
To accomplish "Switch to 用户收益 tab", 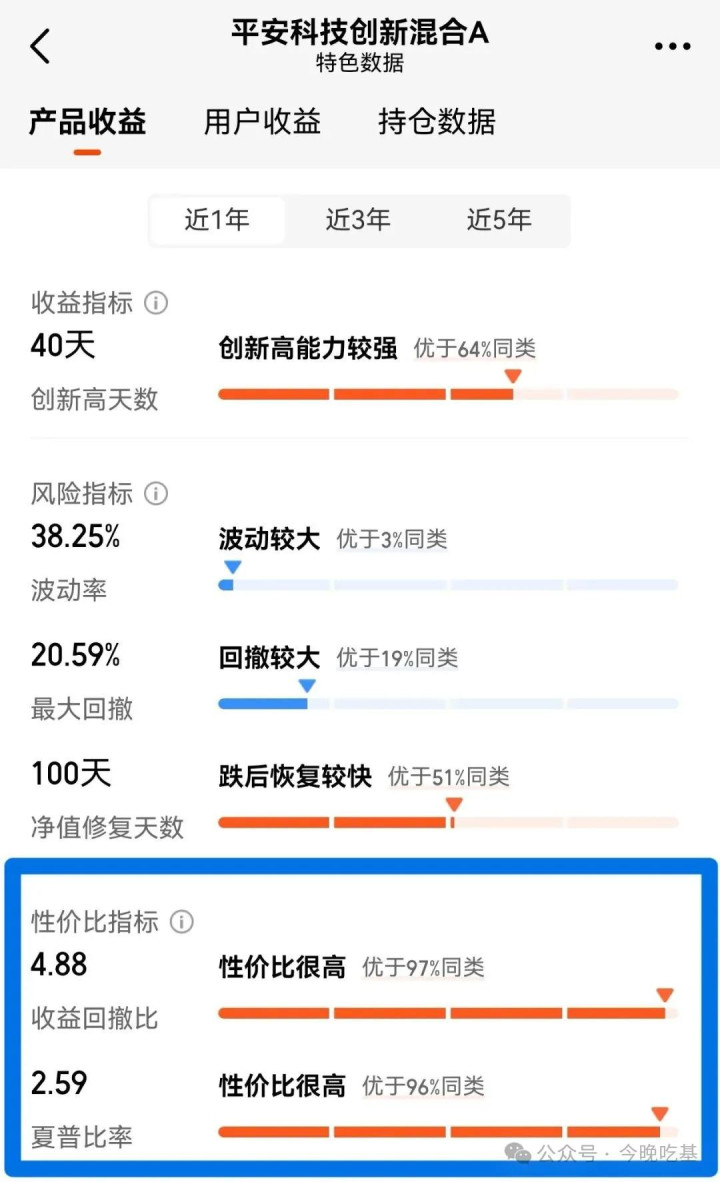I will tap(262, 122).
